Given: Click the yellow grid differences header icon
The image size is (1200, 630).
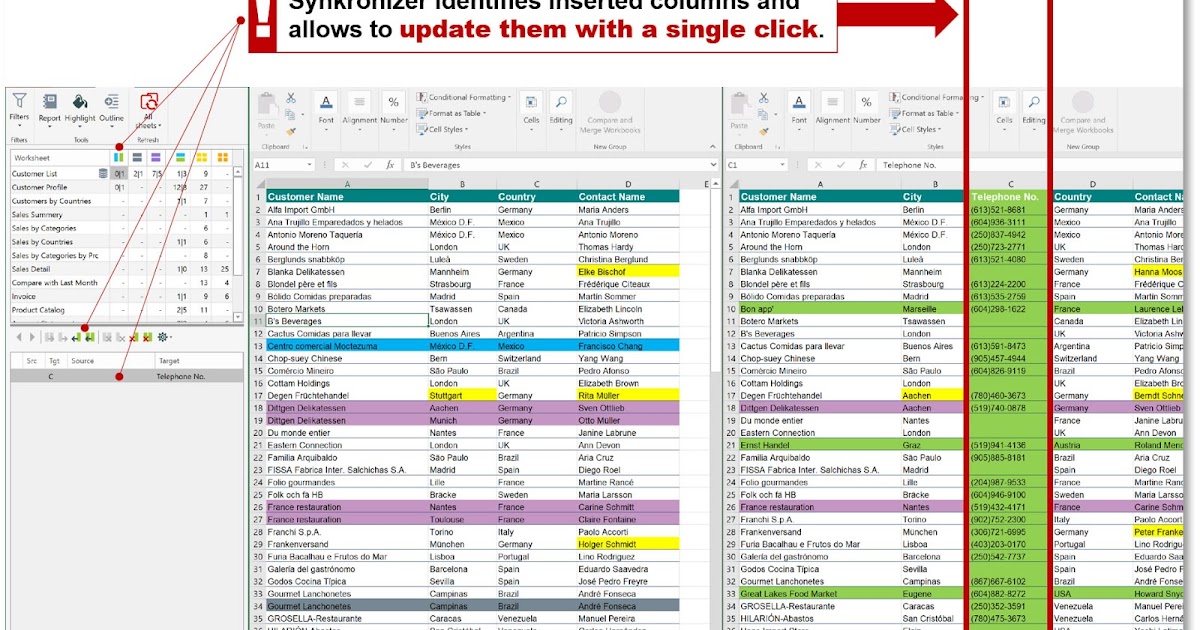Looking at the screenshot, I should (201, 157).
